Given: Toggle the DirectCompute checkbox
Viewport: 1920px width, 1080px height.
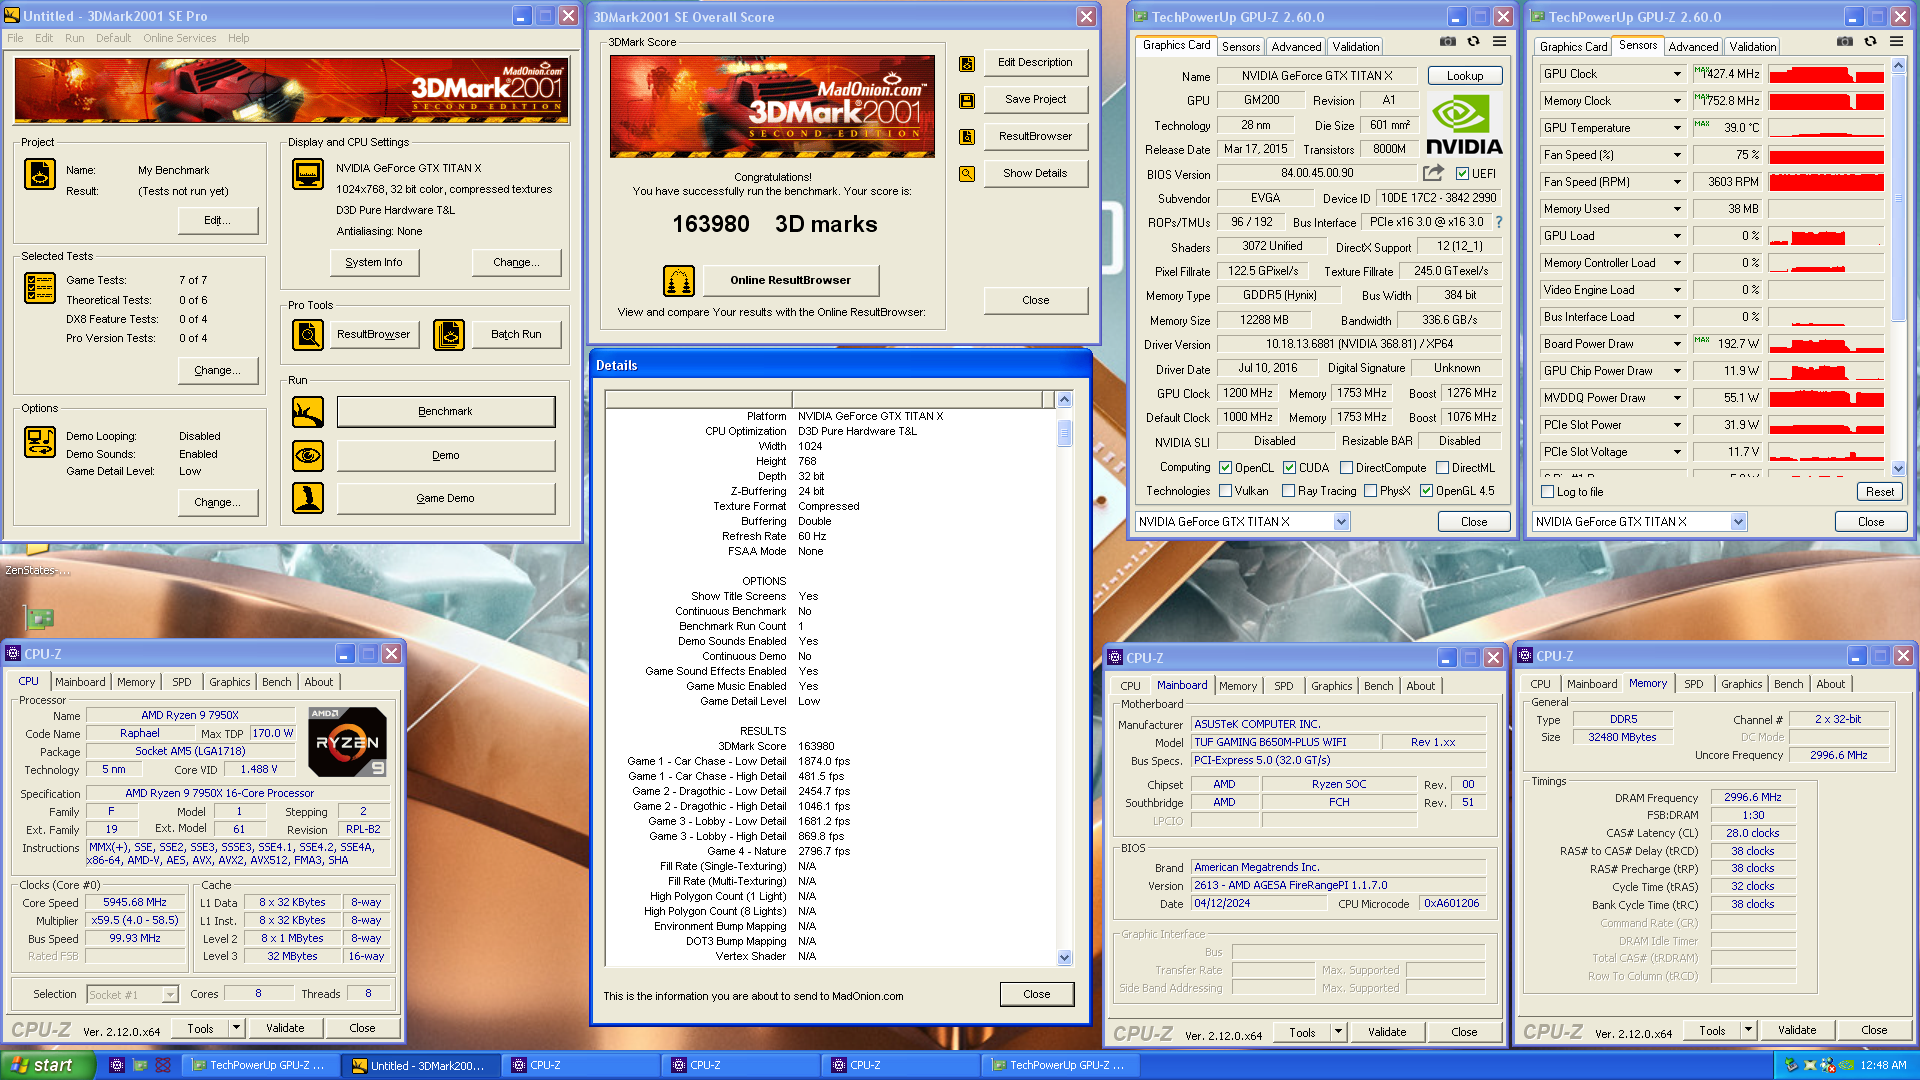Looking at the screenshot, I should (x=1346, y=468).
